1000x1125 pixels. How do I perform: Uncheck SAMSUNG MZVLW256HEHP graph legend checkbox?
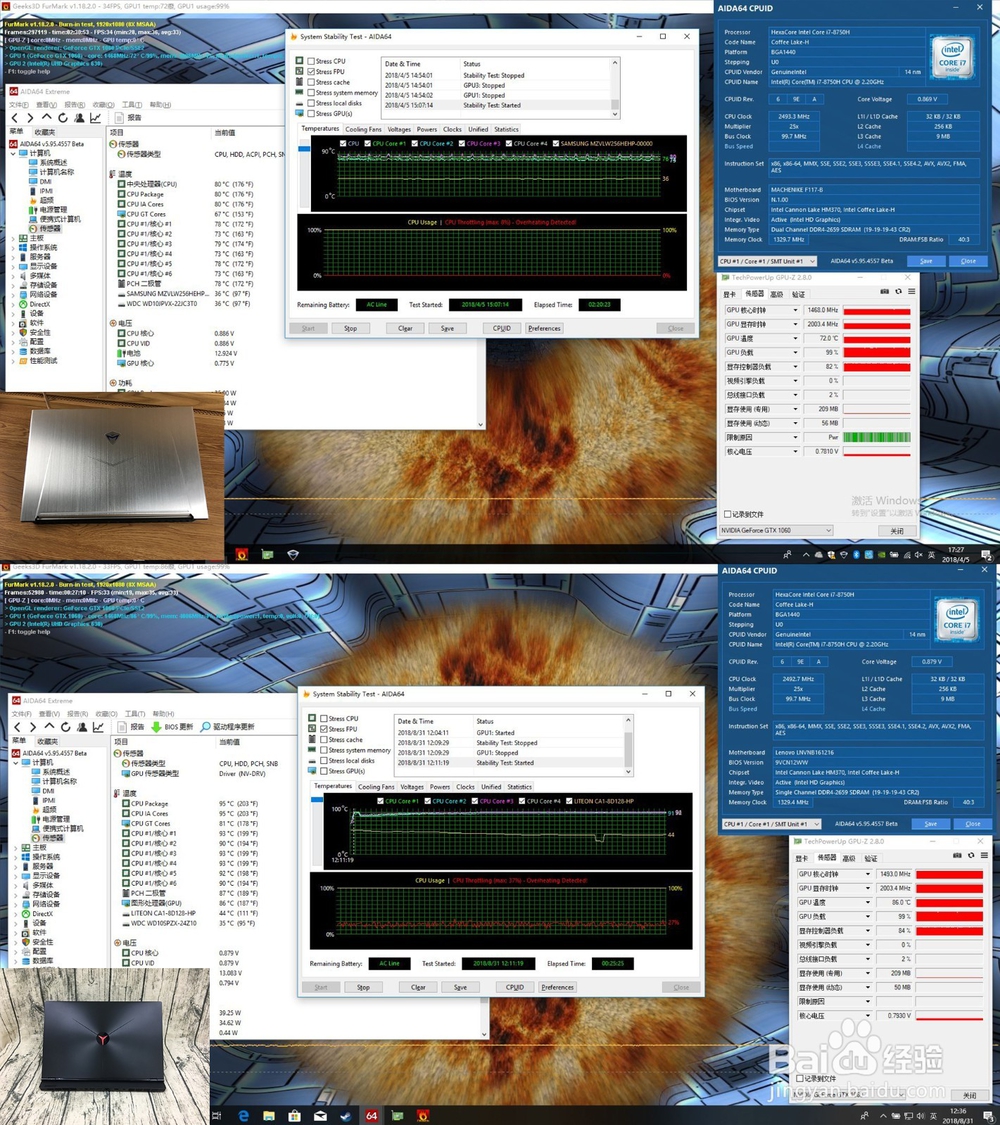point(555,143)
